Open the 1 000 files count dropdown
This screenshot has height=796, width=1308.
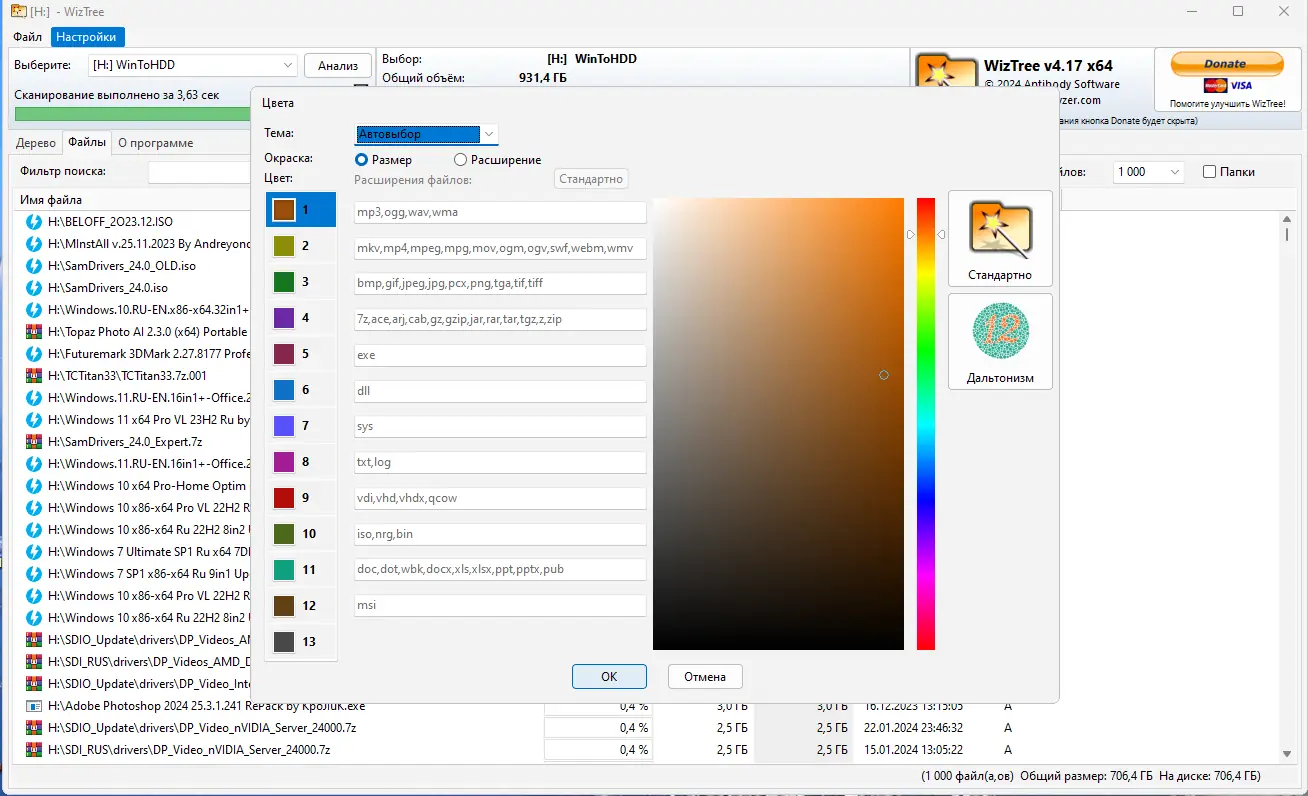(x=1149, y=172)
